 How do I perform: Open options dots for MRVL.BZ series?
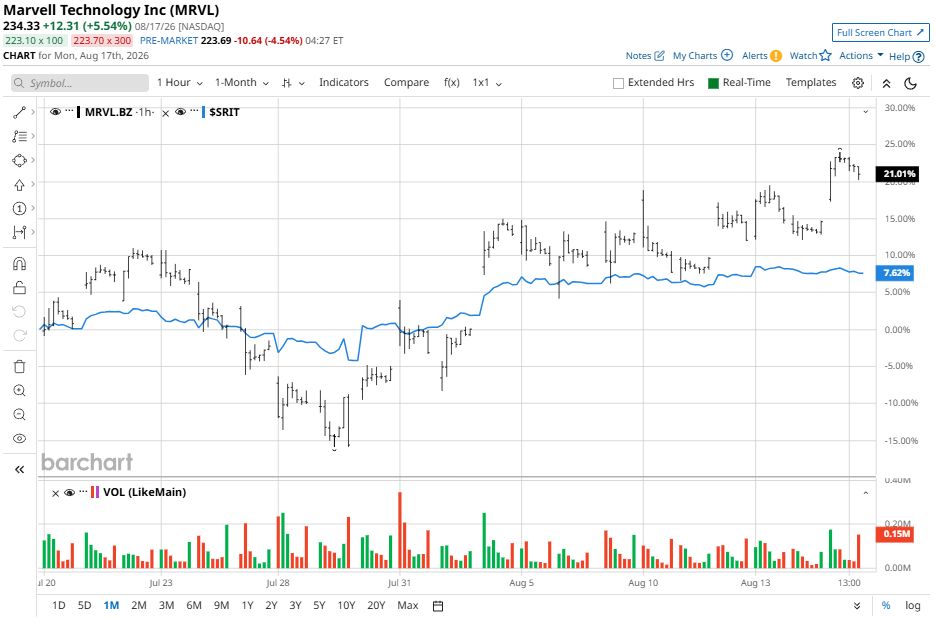click(69, 112)
